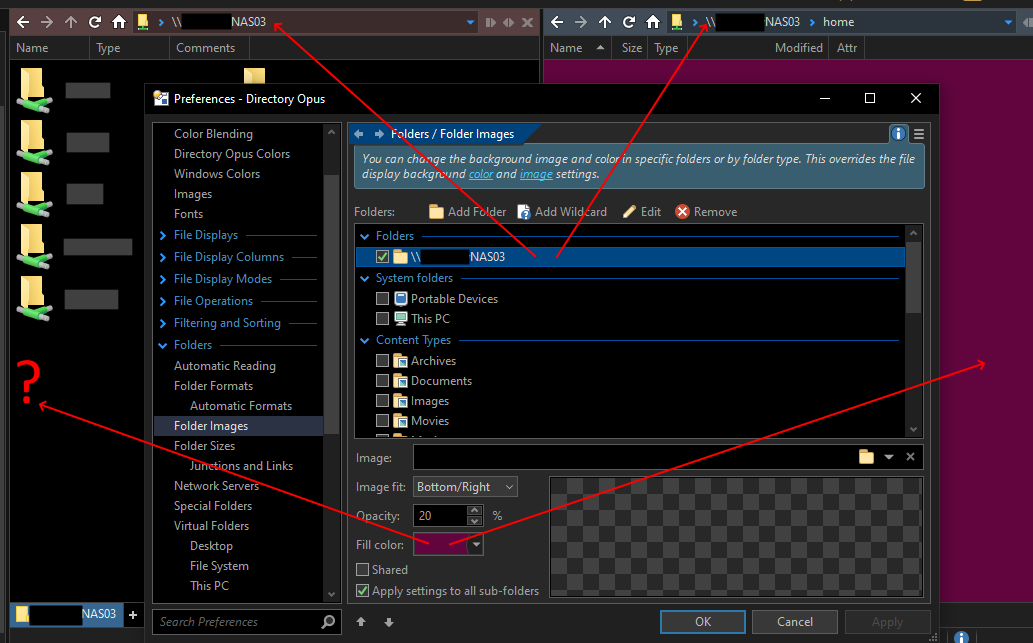Click the home icon in right pane
Screen dimensions: 1033x643
pos(652,22)
